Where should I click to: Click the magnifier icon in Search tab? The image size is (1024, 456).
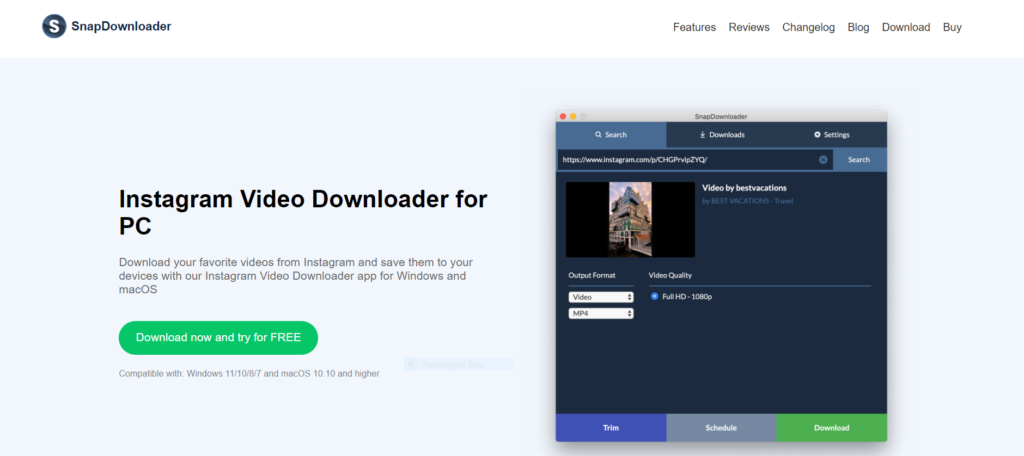pos(598,135)
